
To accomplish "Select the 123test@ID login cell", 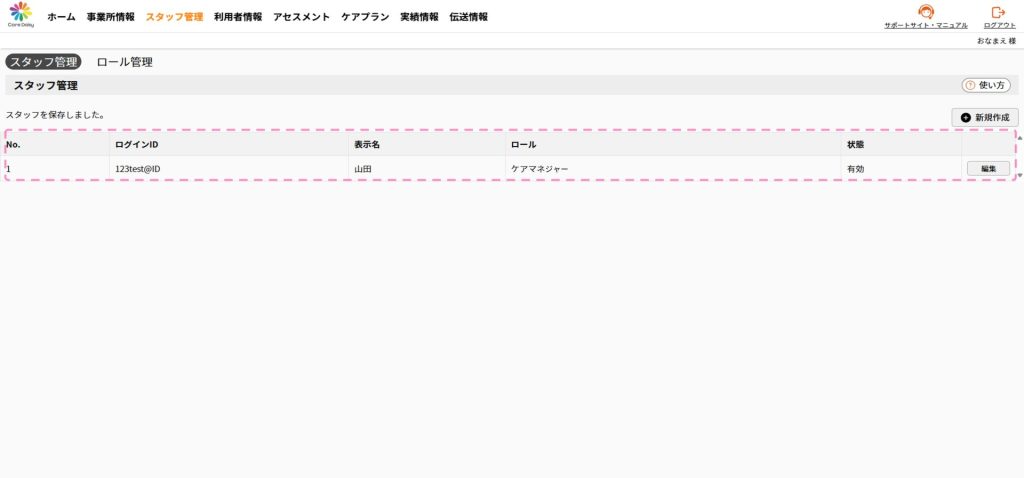I will pyautogui.click(x=138, y=169).
